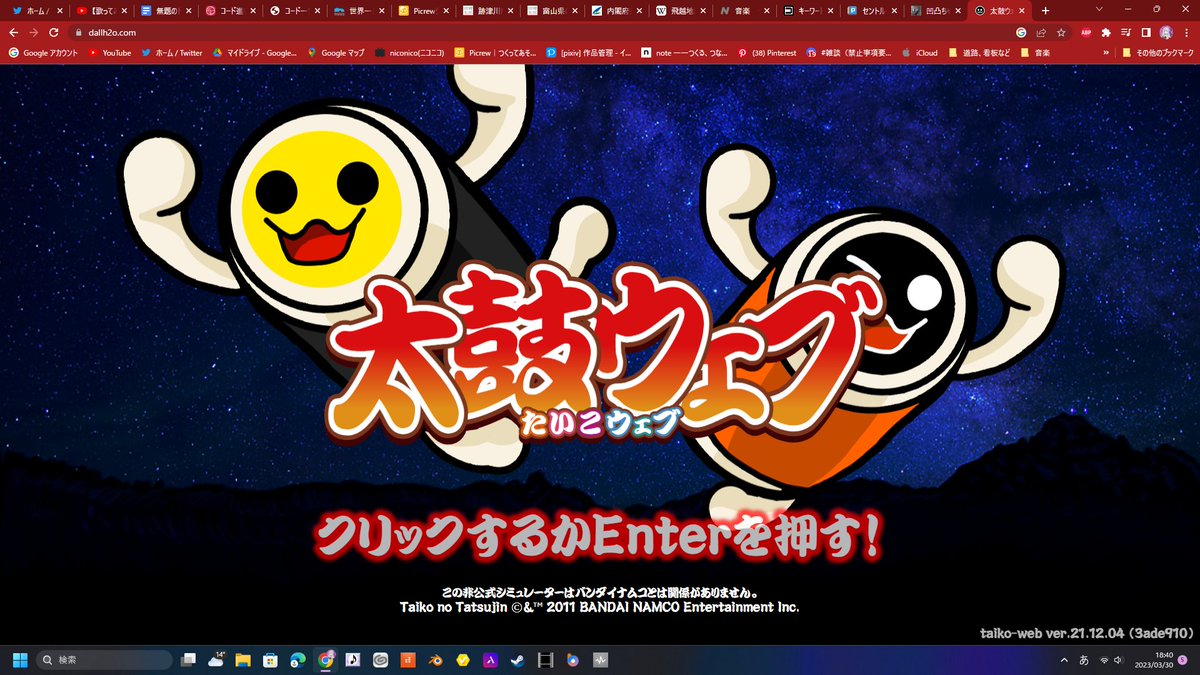Click the share page icon in address bar
Image resolution: width=1200 pixels, height=675 pixels.
click(1041, 32)
